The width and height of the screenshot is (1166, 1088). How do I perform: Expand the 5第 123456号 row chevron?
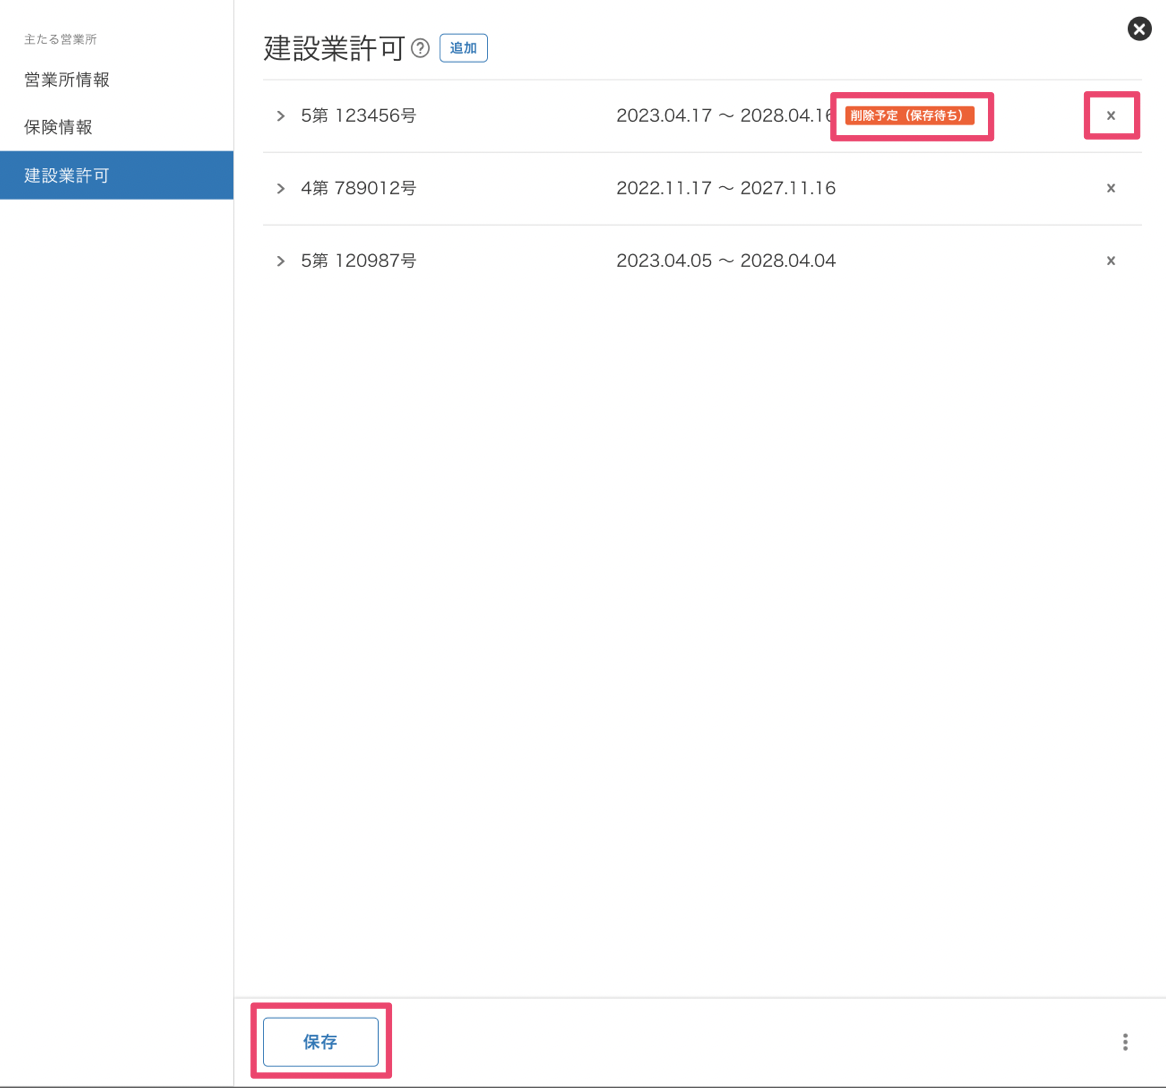[x=281, y=116]
